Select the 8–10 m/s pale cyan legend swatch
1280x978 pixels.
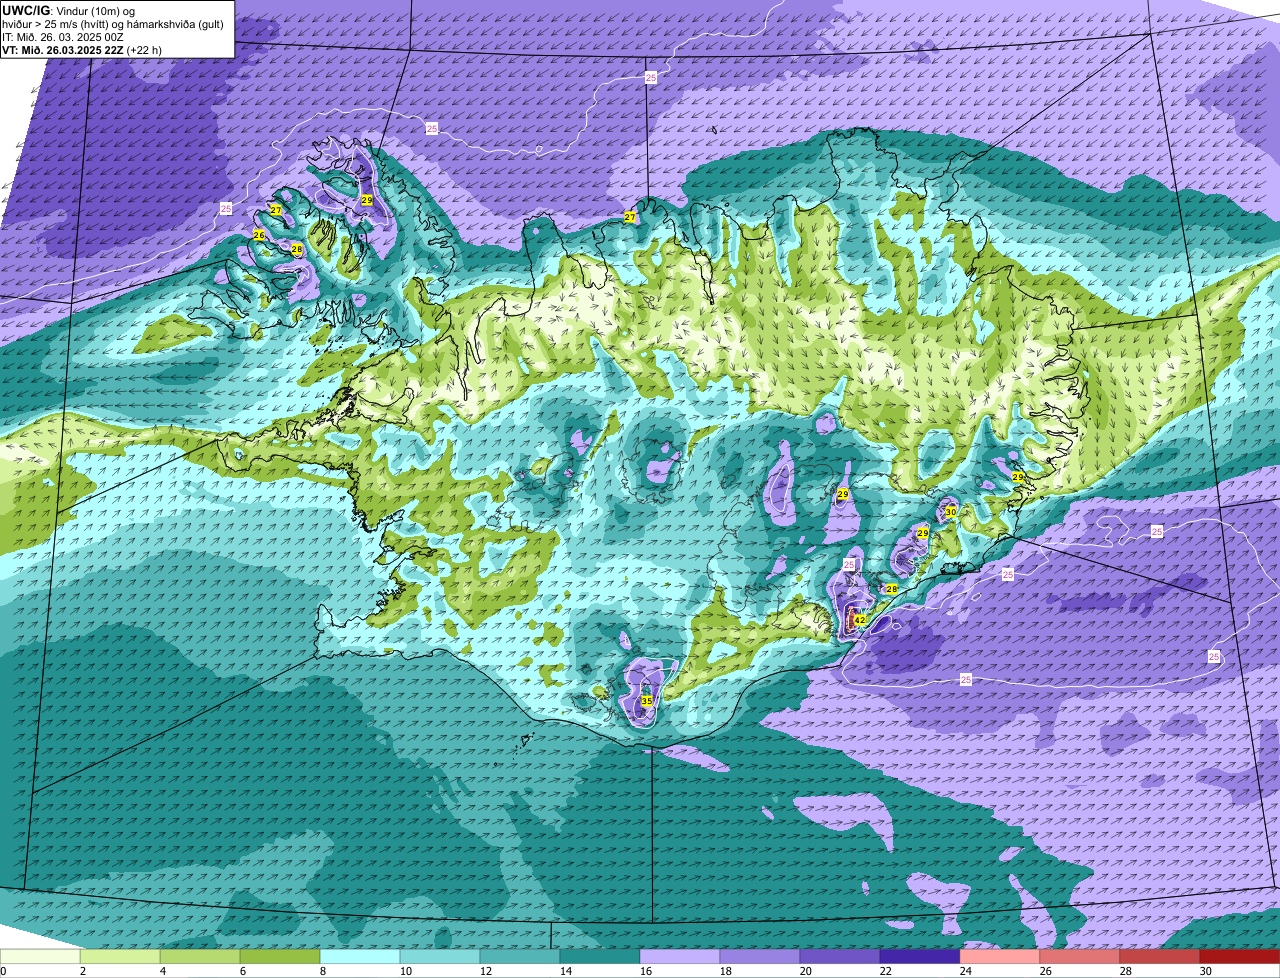360,956
